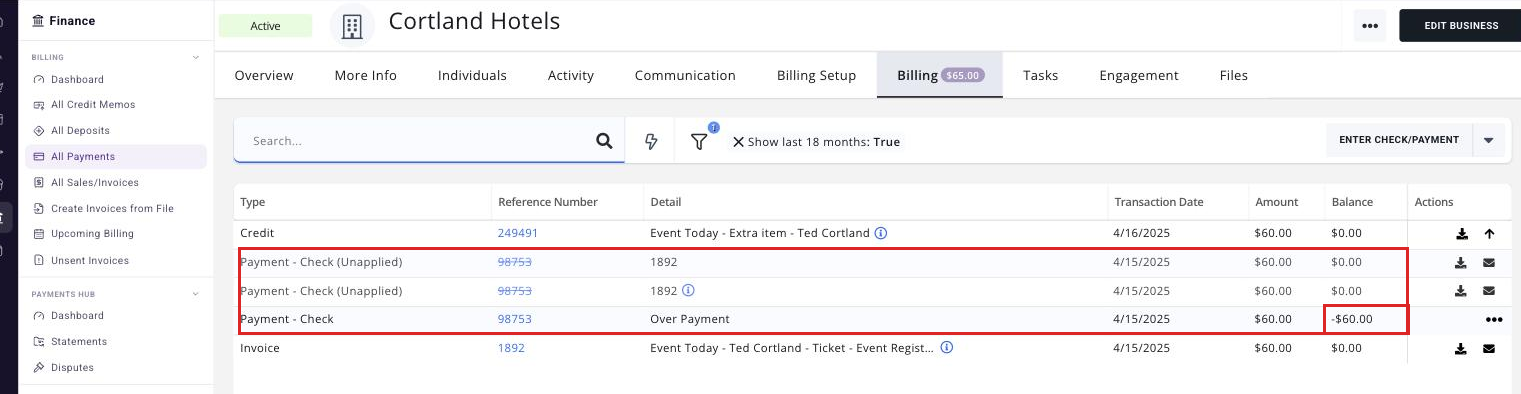Open the three-dot menu beside Edit Business
1521x394 pixels.
(1370, 26)
